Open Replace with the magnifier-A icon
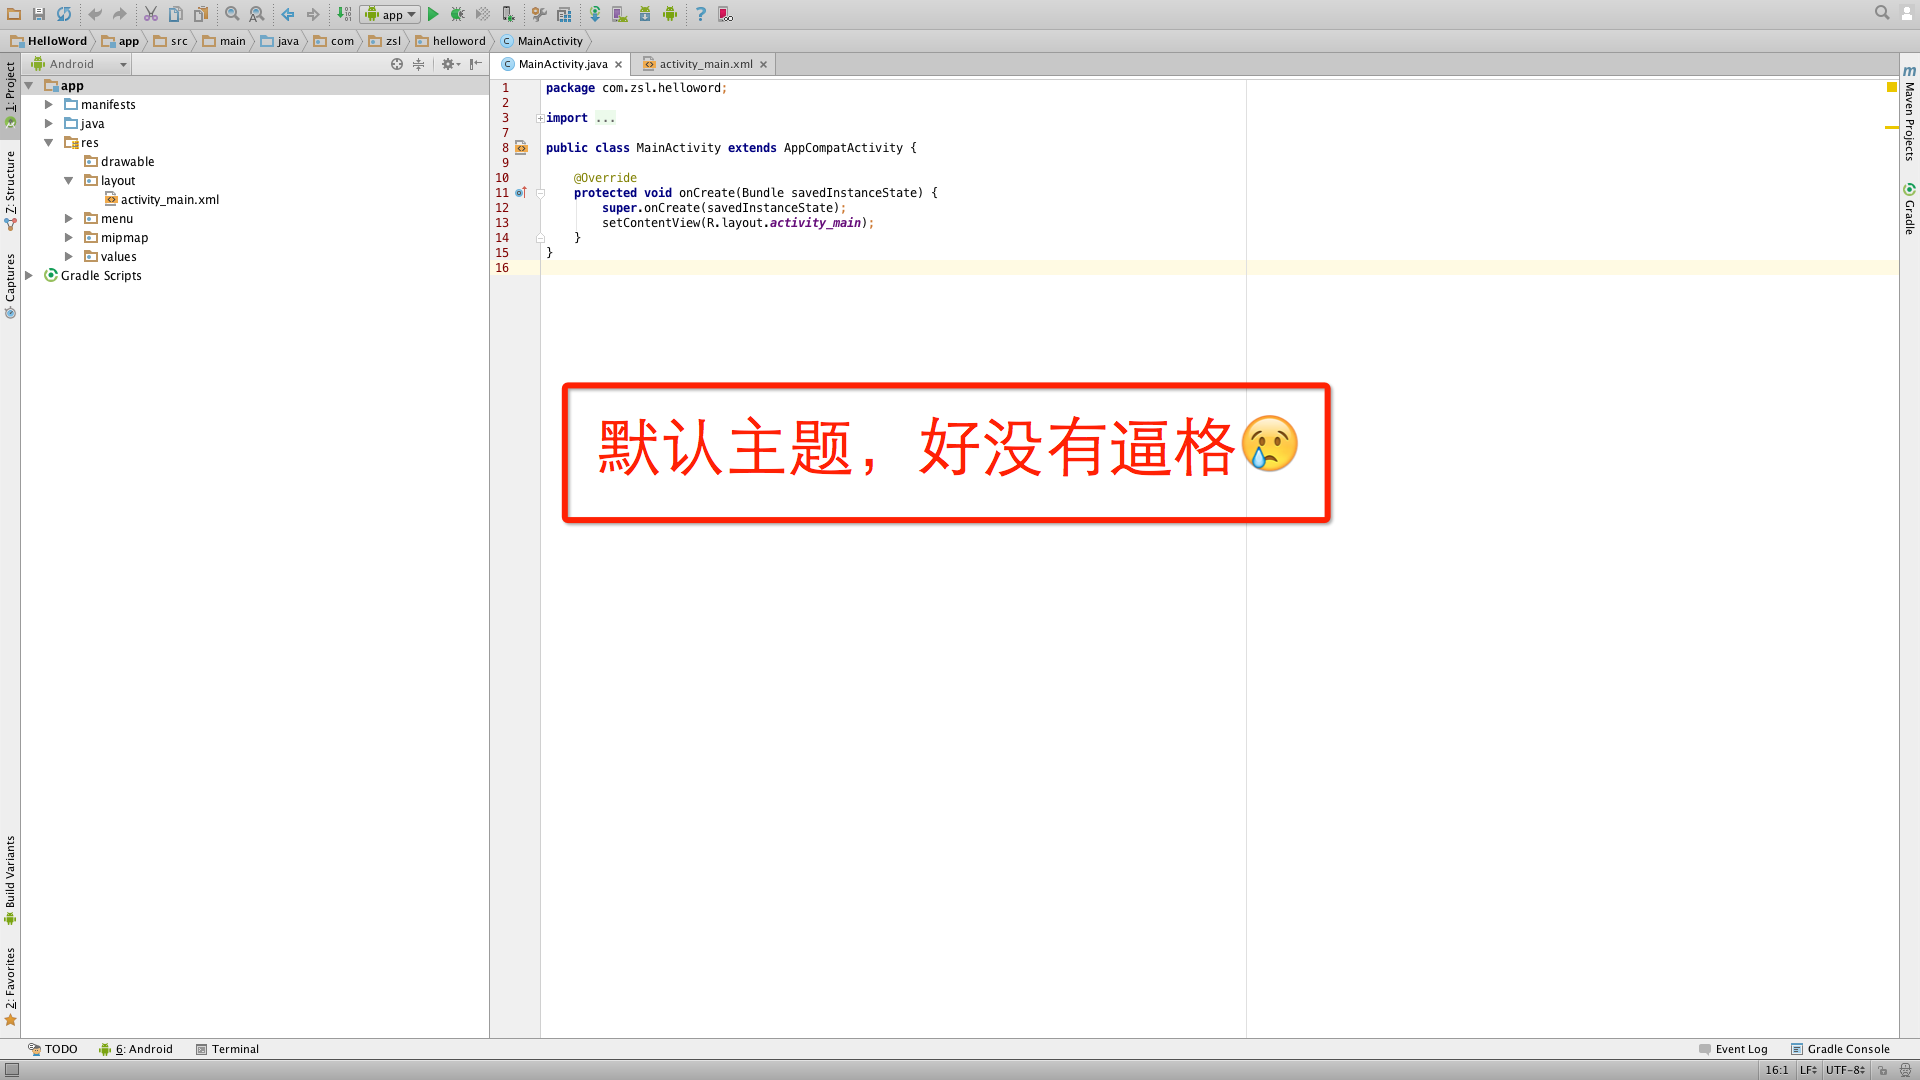Image resolution: width=1920 pixels, height=1080 pixels. pyautogui.click(x=257, y=14)
